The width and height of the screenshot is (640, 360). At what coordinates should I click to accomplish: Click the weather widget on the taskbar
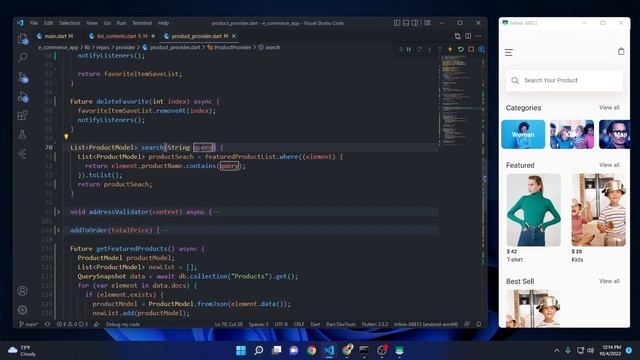pos(22,351)
